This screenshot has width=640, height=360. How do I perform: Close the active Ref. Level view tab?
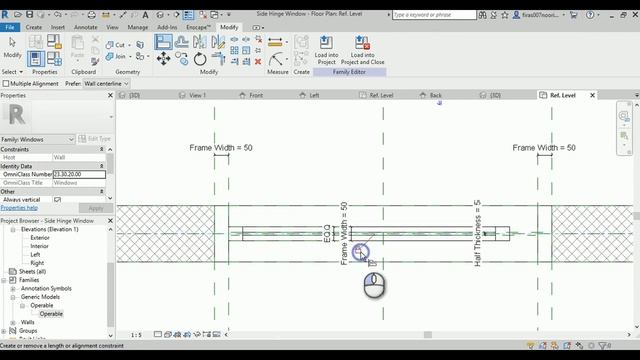tap(592, 95)
